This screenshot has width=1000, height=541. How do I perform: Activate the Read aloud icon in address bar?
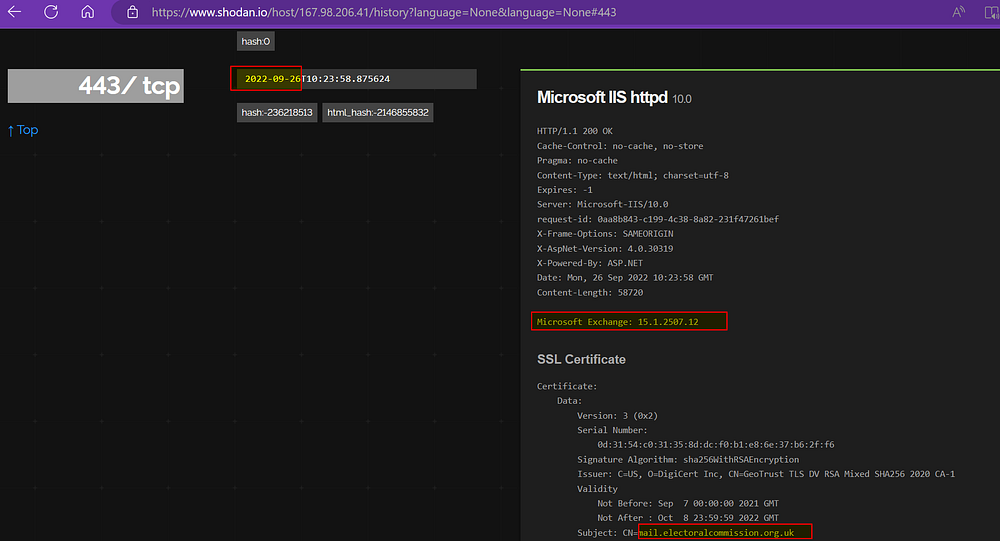tap(958, 12)
